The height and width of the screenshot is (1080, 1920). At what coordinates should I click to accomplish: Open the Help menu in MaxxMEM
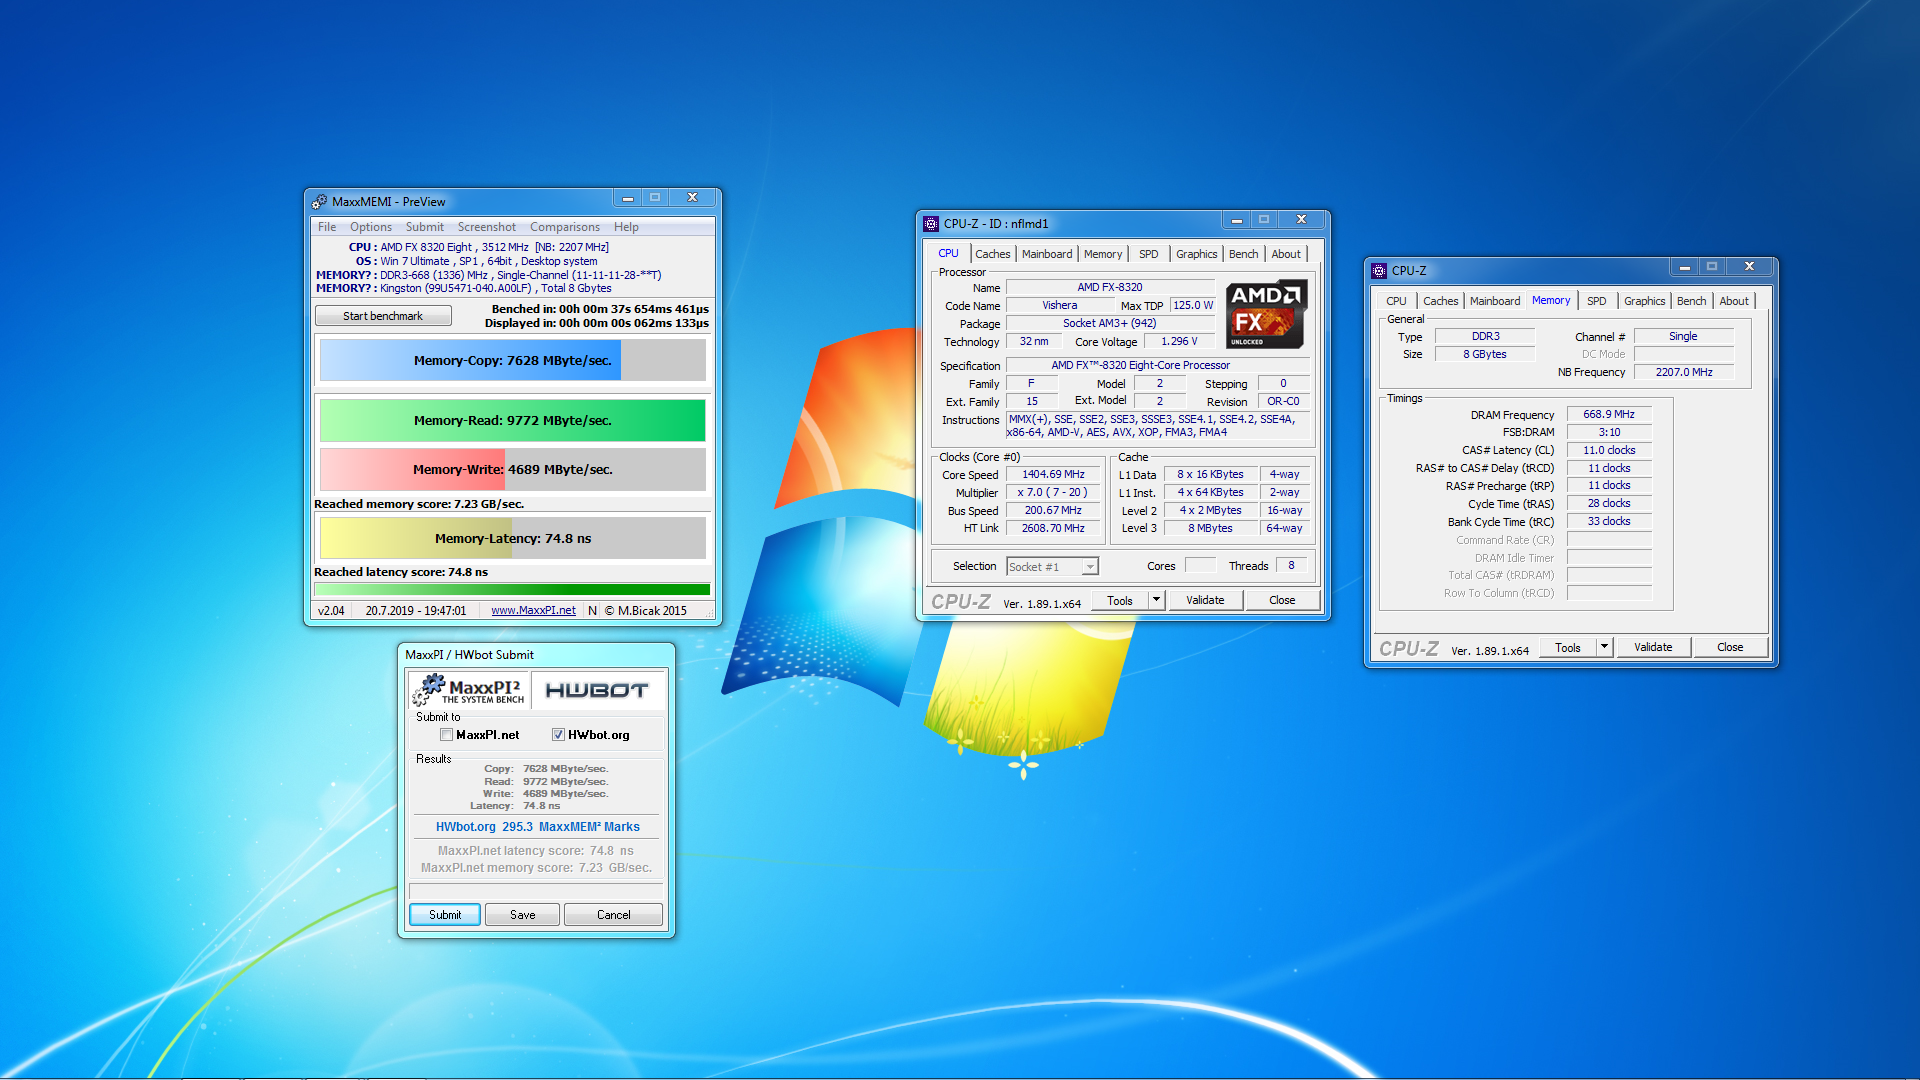point(626,227)
